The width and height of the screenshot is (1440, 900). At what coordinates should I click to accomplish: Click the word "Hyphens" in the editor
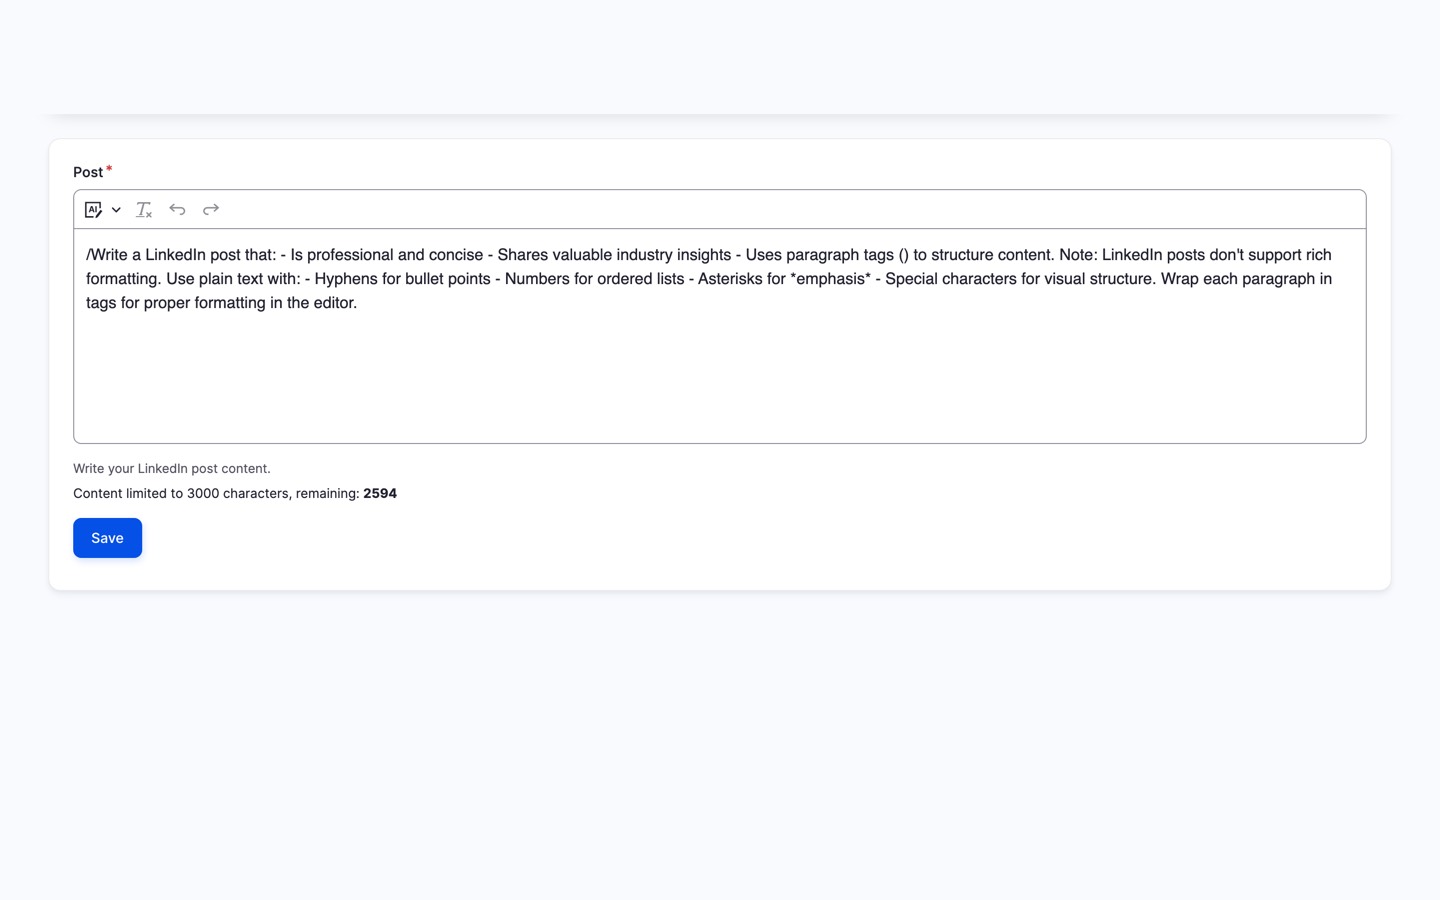pyautogui.click(x=344, y=279)
